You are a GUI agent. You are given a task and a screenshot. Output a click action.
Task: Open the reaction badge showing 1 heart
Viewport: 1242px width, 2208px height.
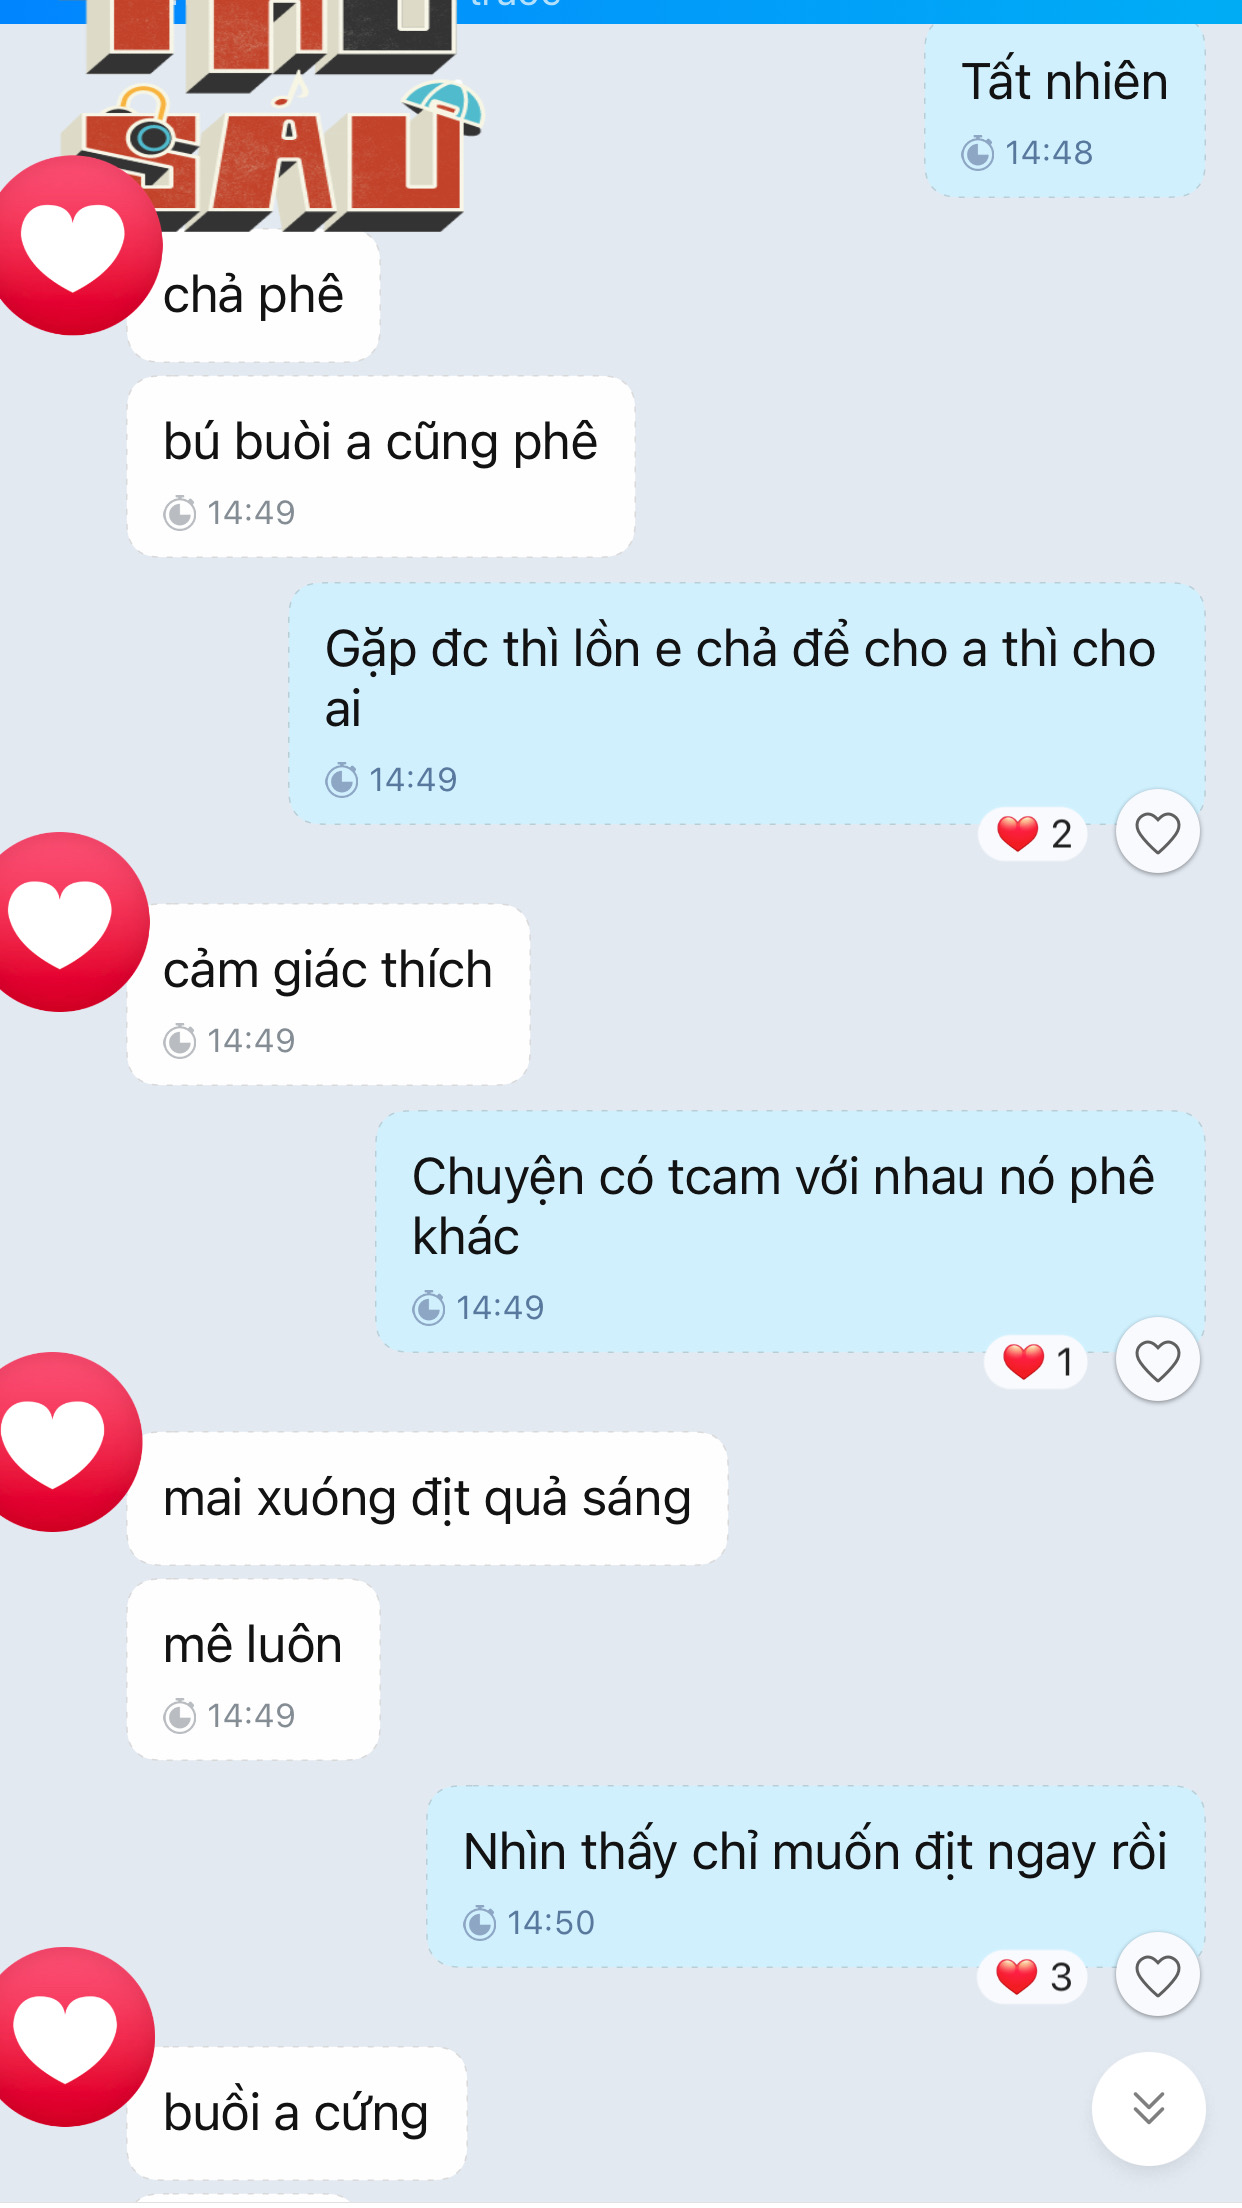click(1036, 1361)
